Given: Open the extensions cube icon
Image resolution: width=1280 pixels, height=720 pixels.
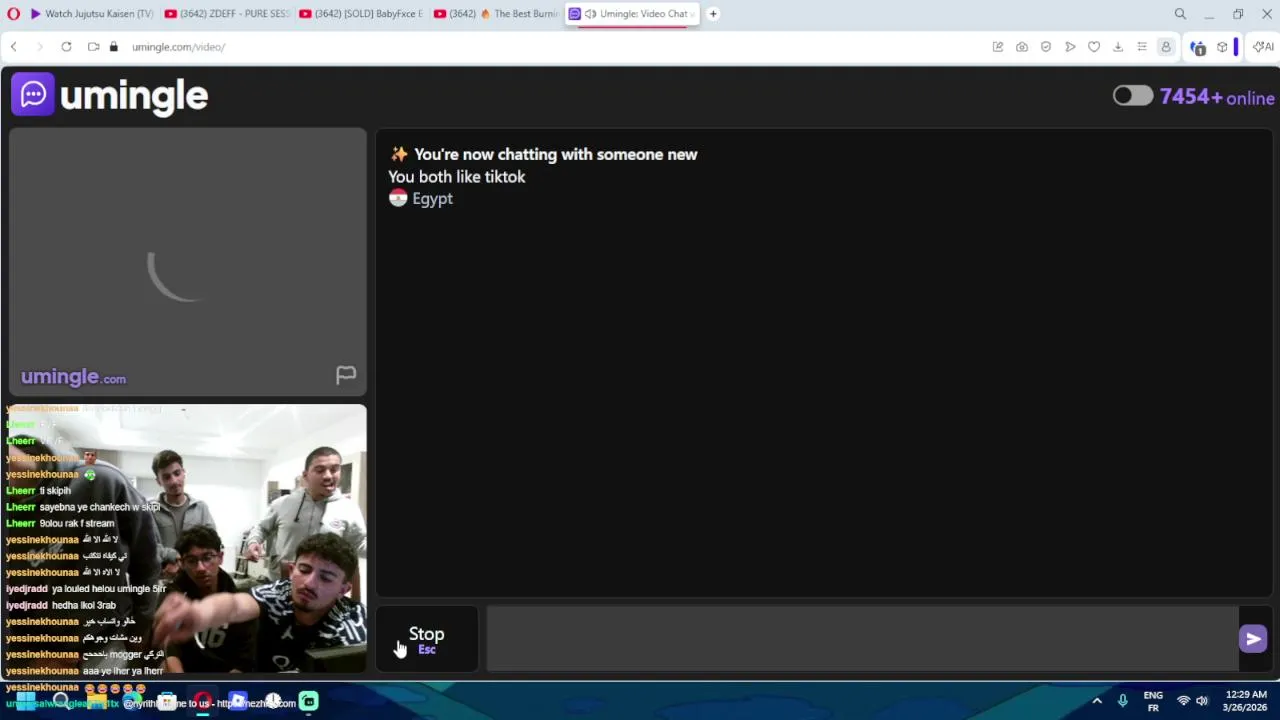Looking at the screenshot, I should [1222, 47].
